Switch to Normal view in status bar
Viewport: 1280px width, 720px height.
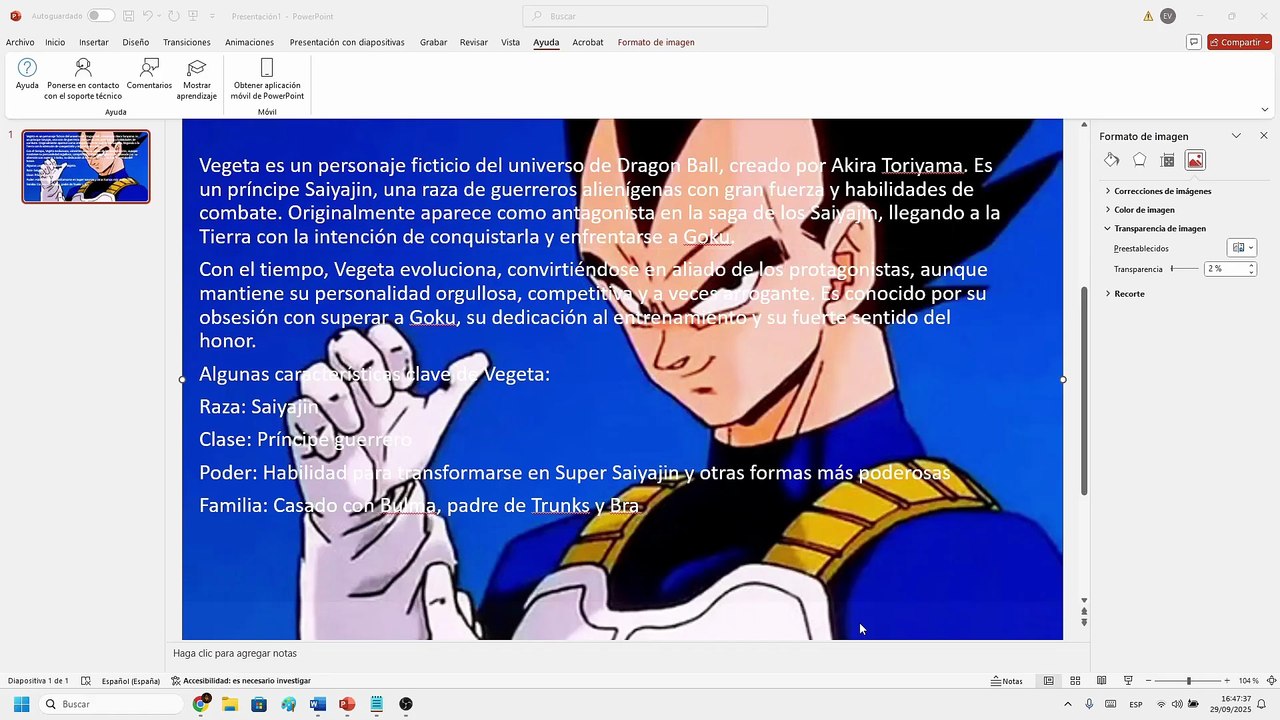coord(1048,681)
